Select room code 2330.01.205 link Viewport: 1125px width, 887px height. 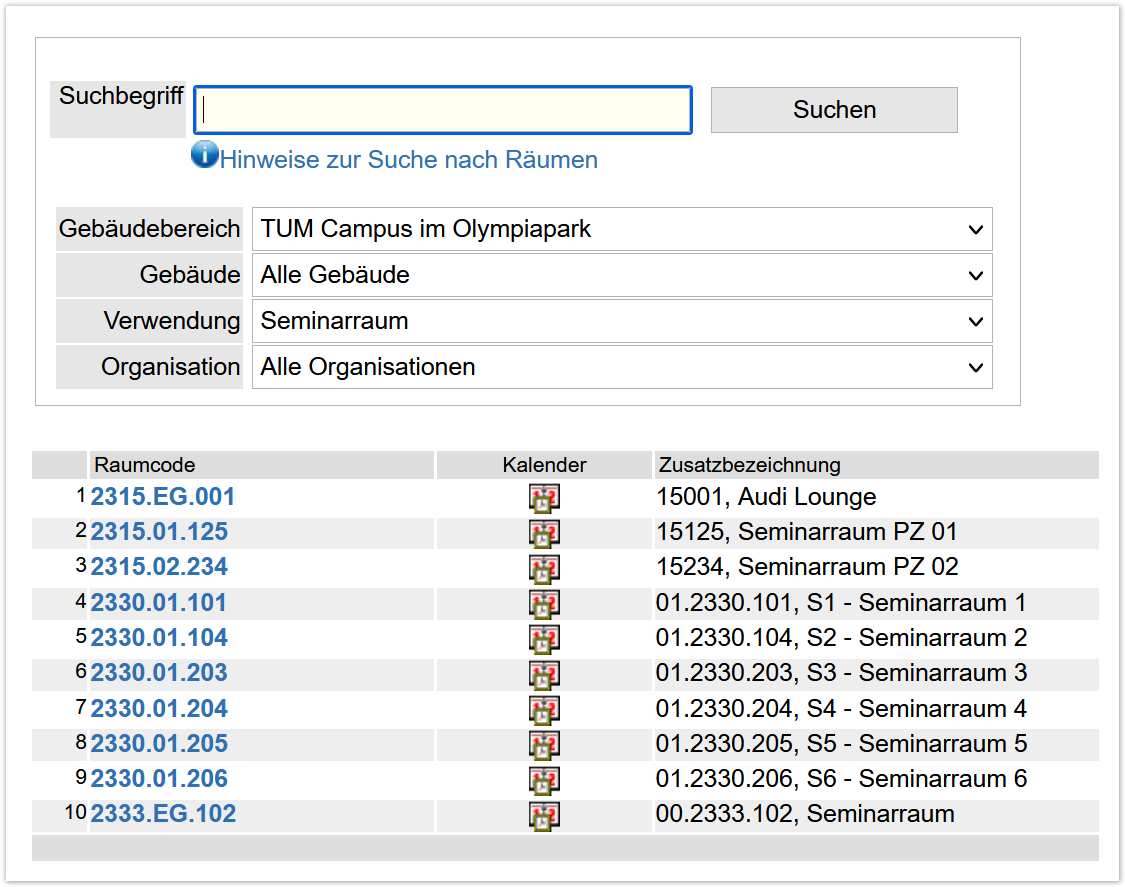[159, 744]
